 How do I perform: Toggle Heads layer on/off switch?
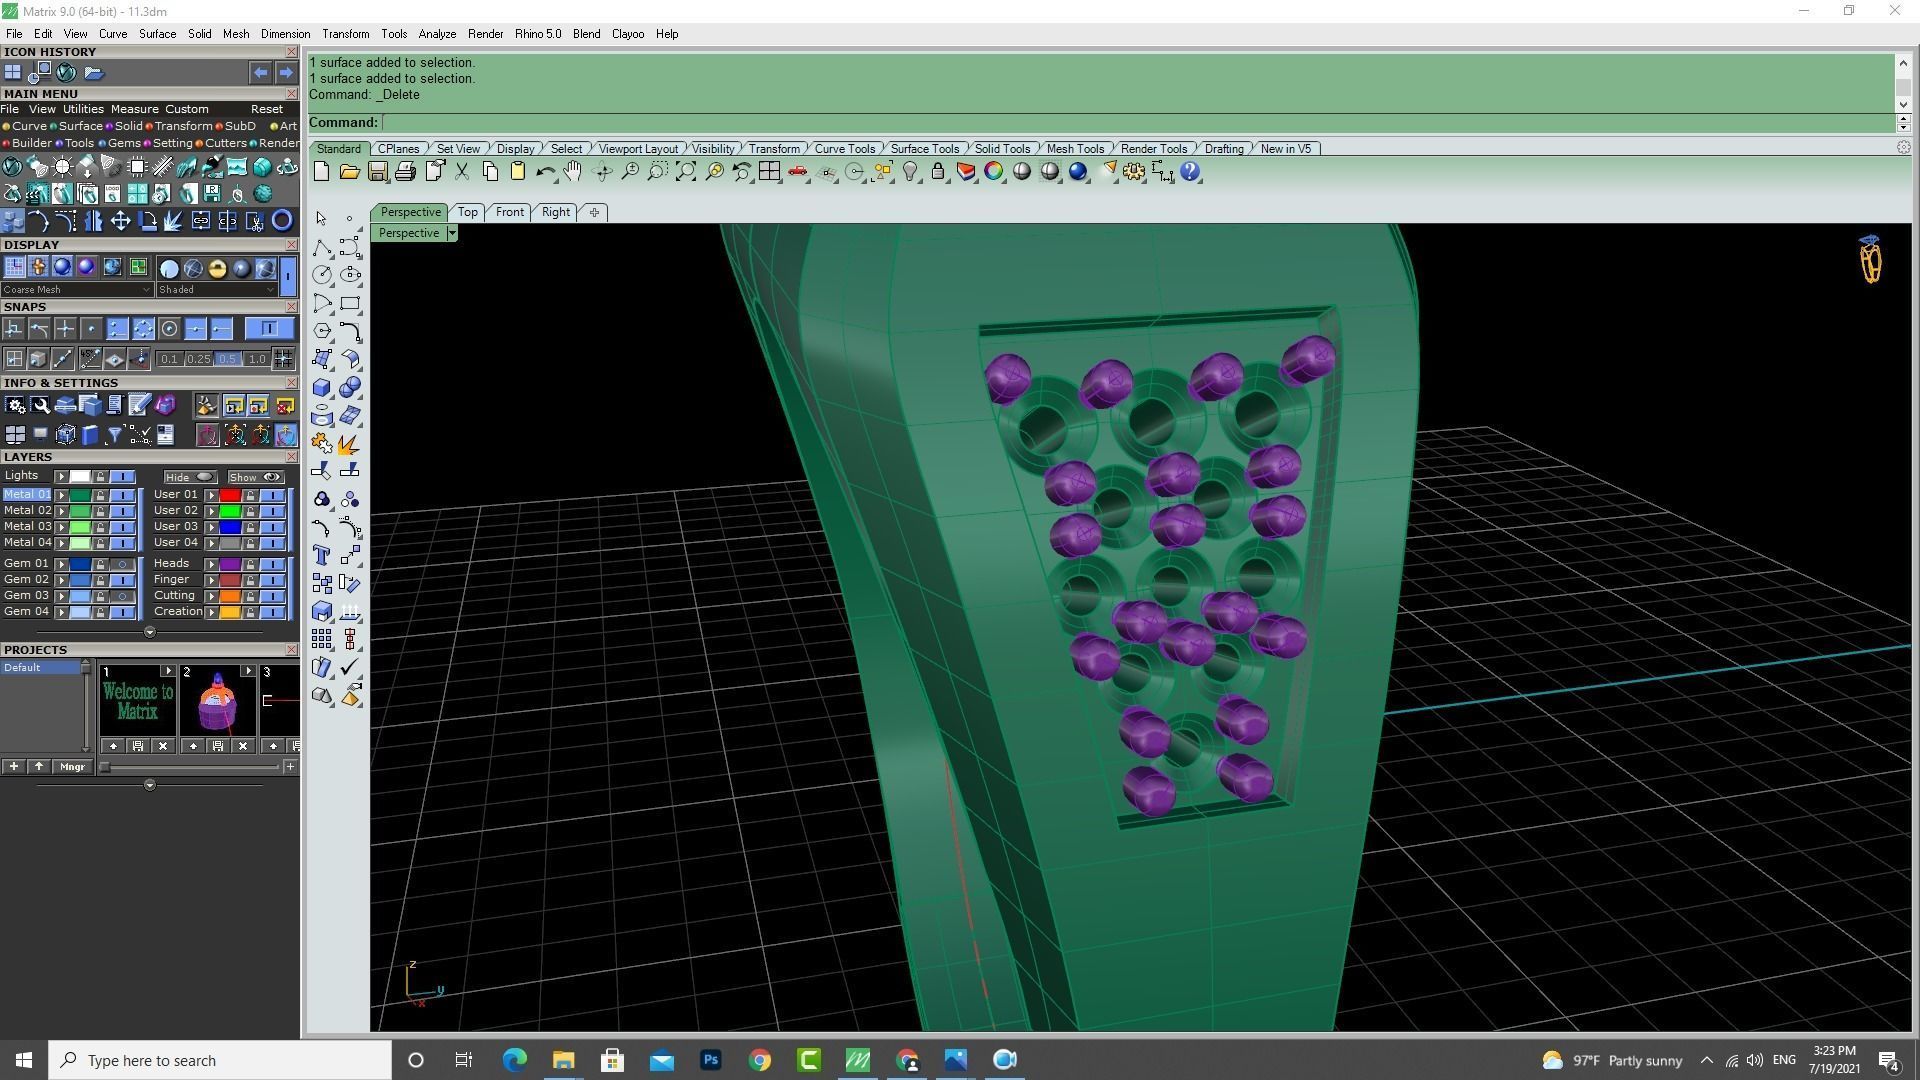(272, 564)
